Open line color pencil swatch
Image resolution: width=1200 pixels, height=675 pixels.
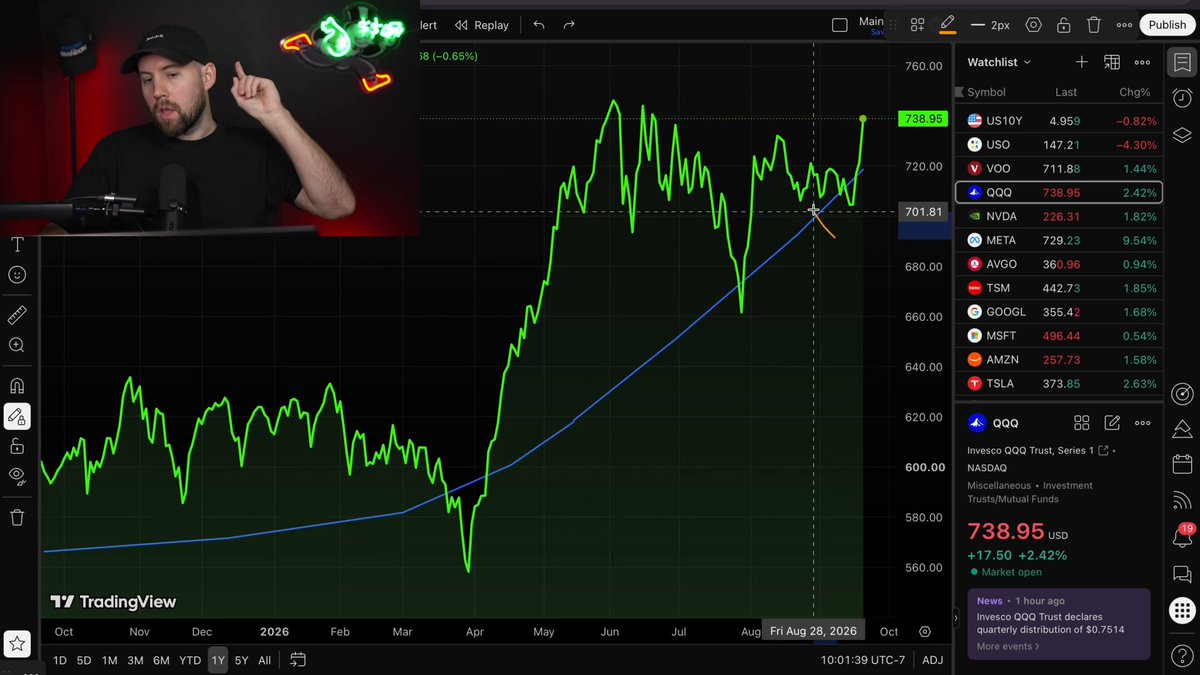coord(947,25)
